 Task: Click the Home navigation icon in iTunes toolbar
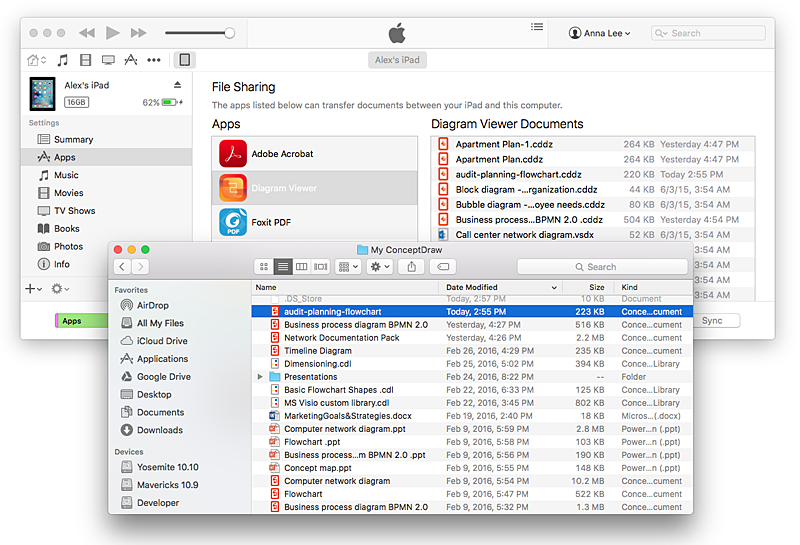[36, 60]
